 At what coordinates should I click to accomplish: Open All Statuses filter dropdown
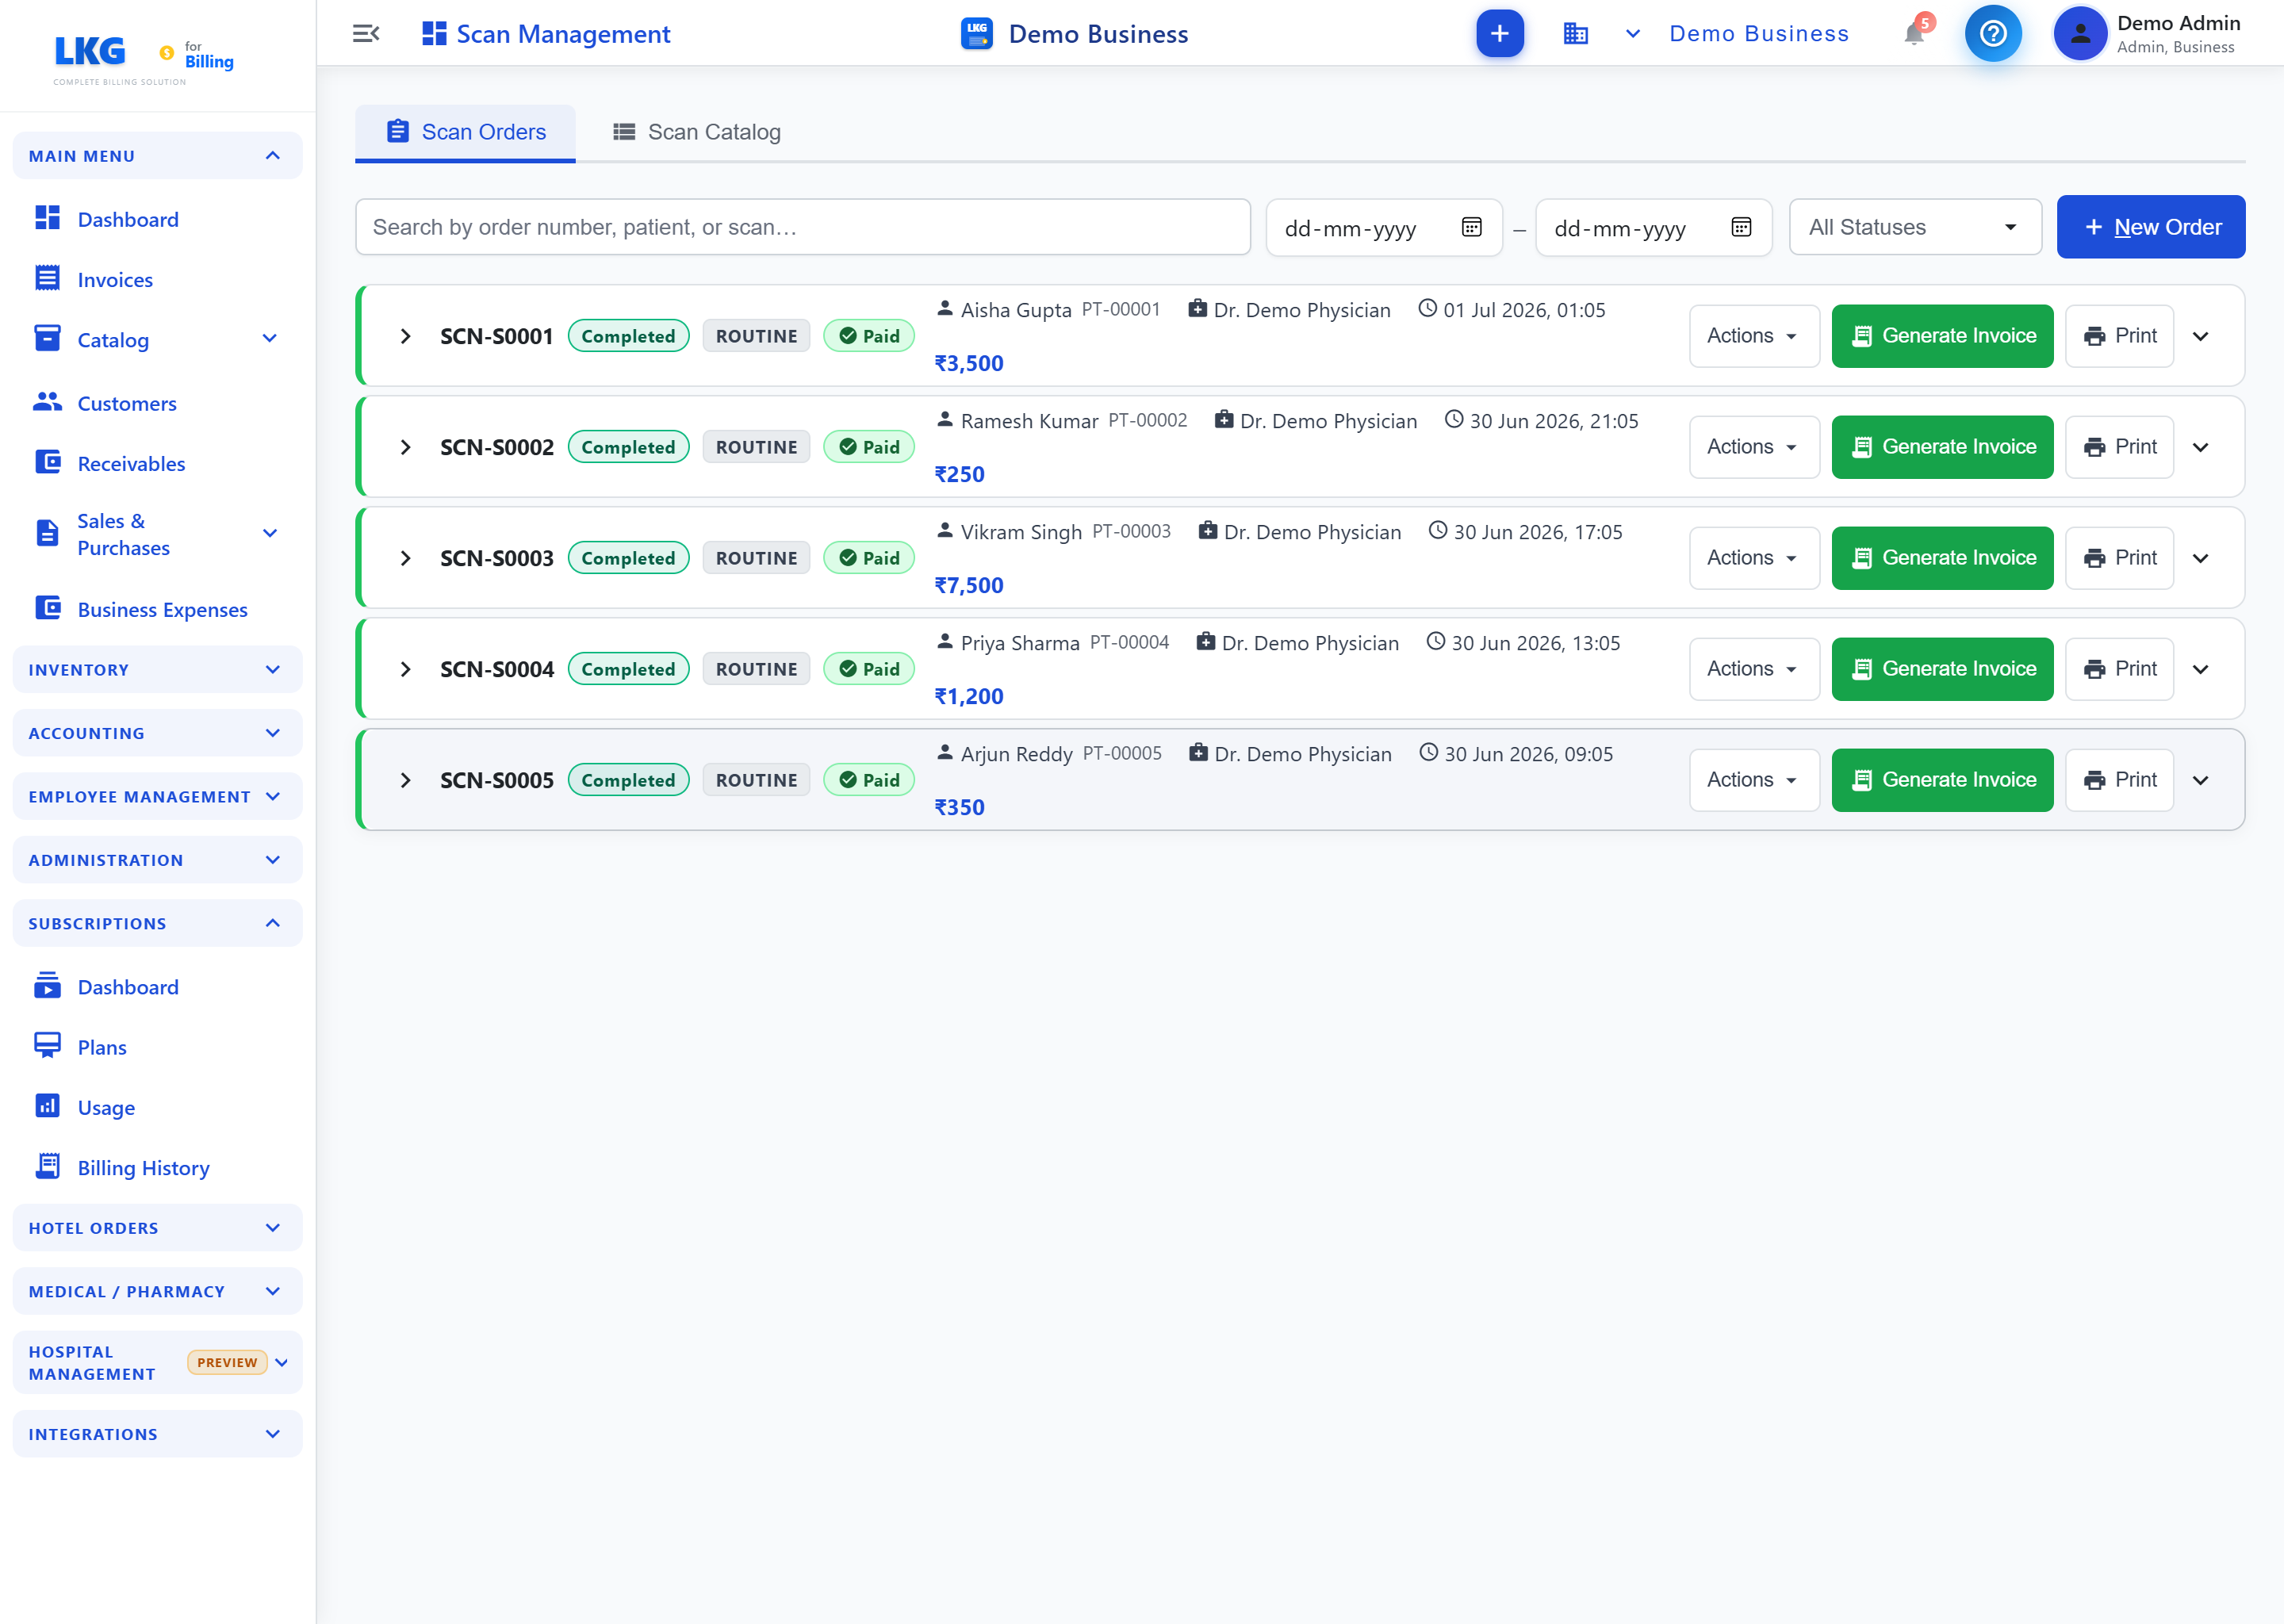[1914, 227]
